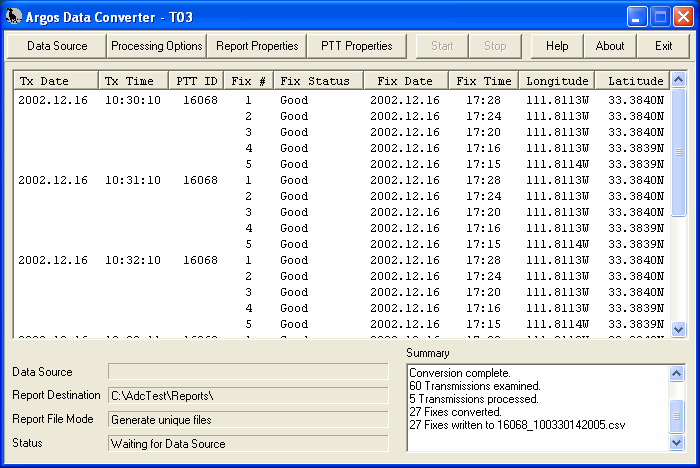Click the 'Report Destination' label

click(x=56, y=395)
